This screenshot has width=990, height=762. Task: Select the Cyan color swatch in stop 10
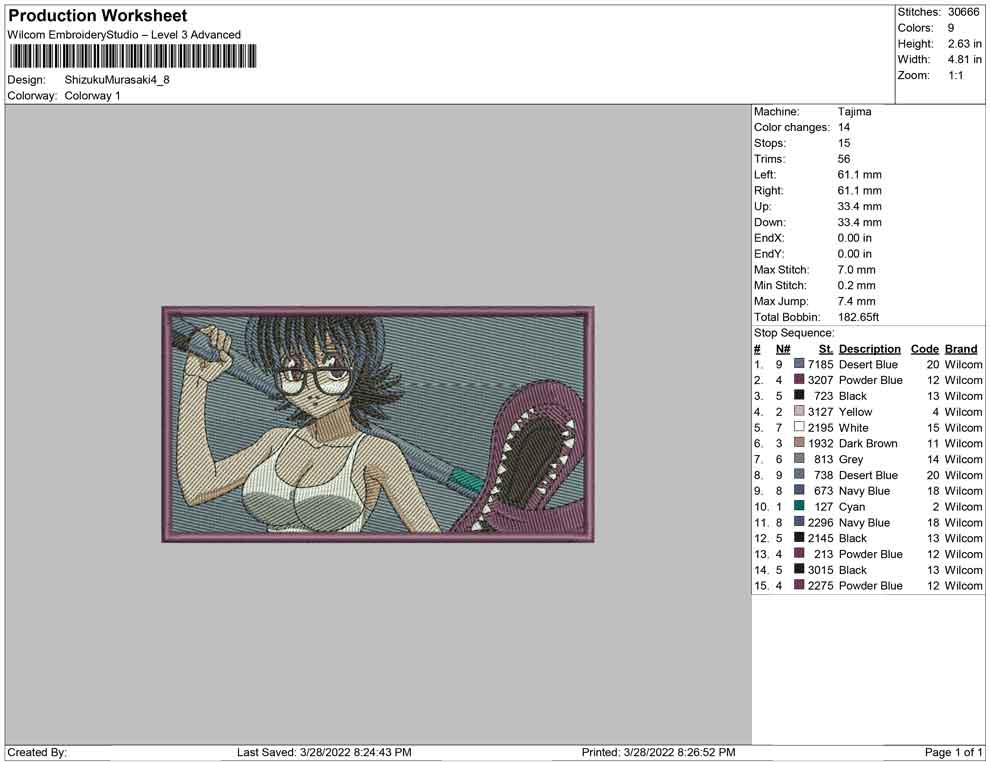(799, 507)
